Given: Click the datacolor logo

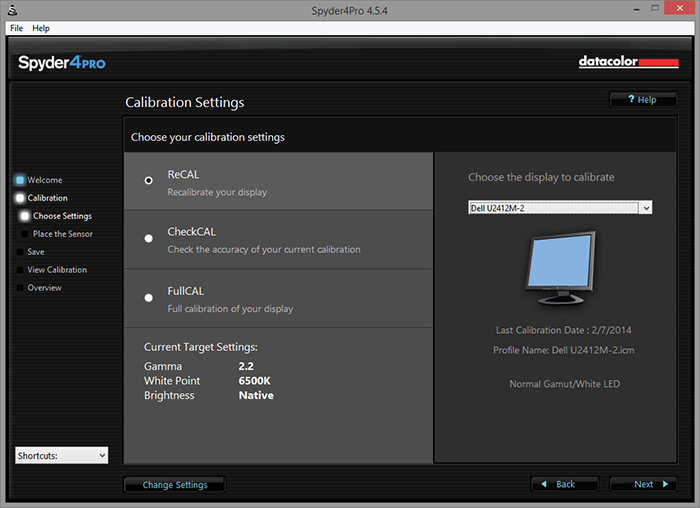Looking at the screenshot, I should coord(628,62).
